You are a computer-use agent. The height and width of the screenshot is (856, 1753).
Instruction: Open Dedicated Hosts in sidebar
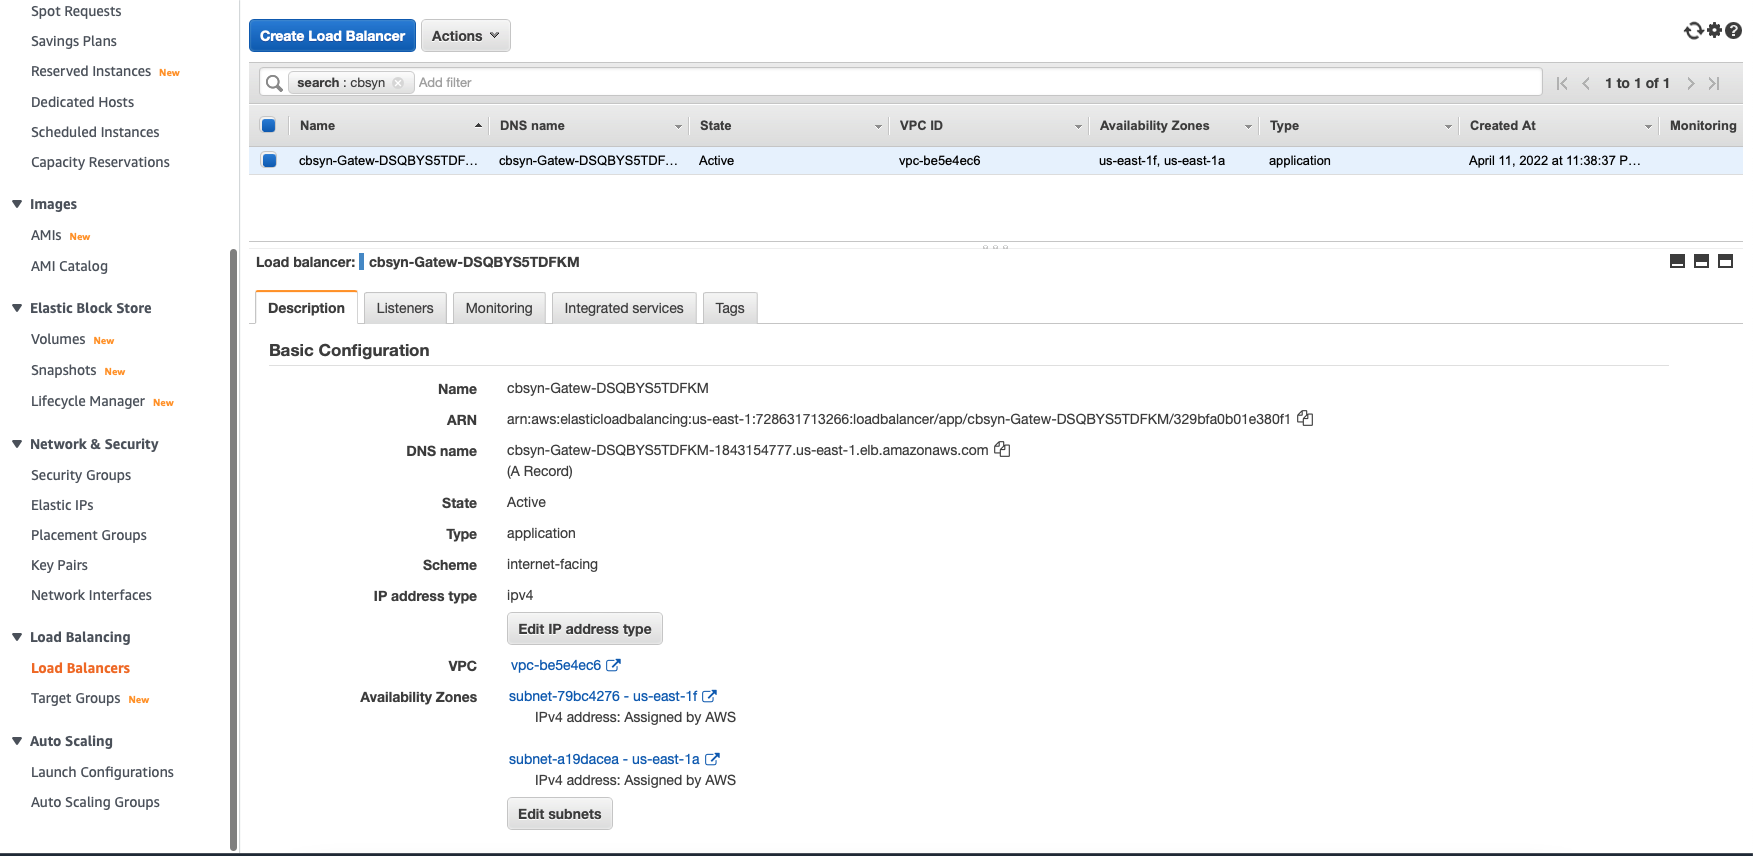pos(82,102)
